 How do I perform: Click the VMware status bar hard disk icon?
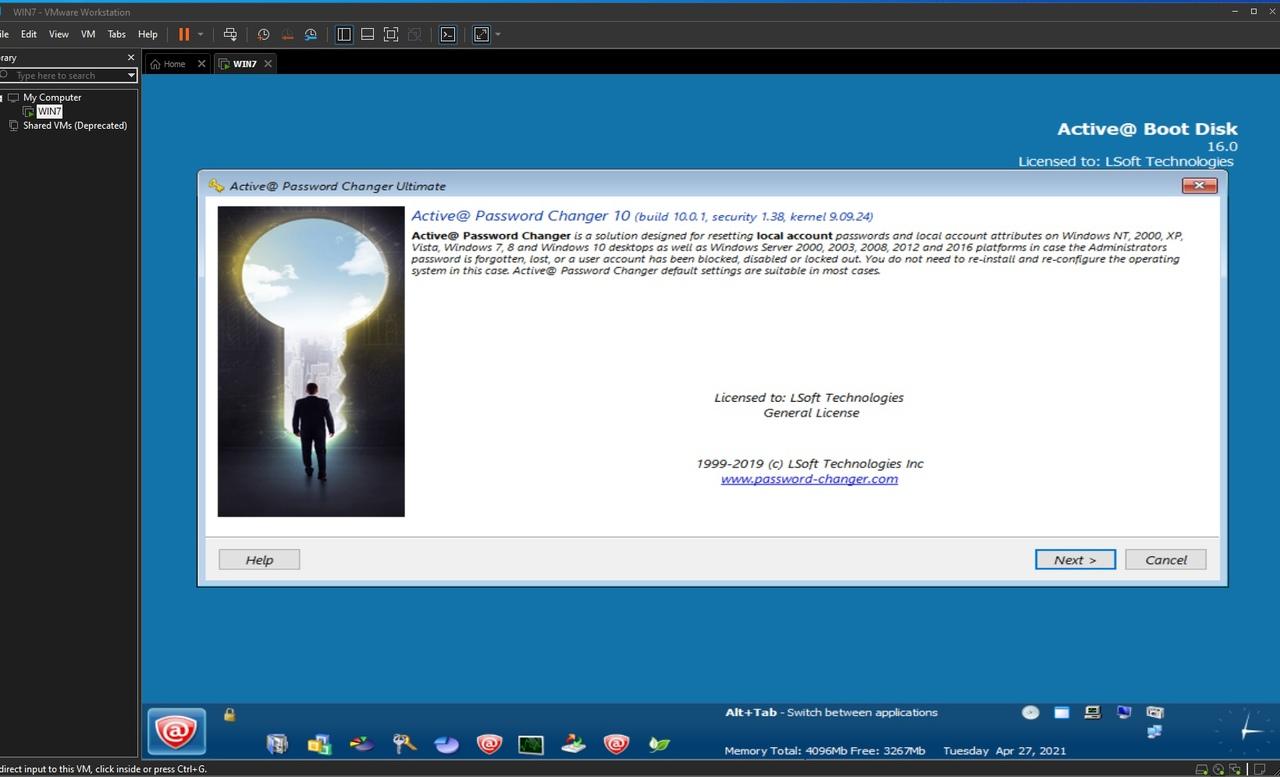pyautogui.click(x=1202, y=769)
